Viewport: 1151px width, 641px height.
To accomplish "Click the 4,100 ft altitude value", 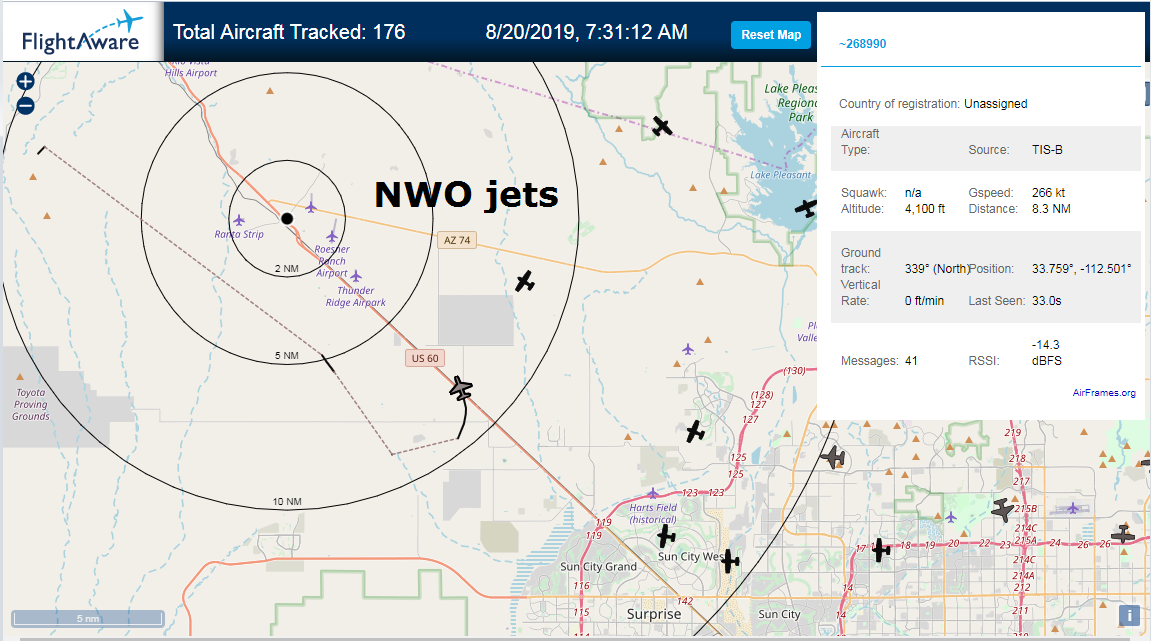I will click(925, 209).
